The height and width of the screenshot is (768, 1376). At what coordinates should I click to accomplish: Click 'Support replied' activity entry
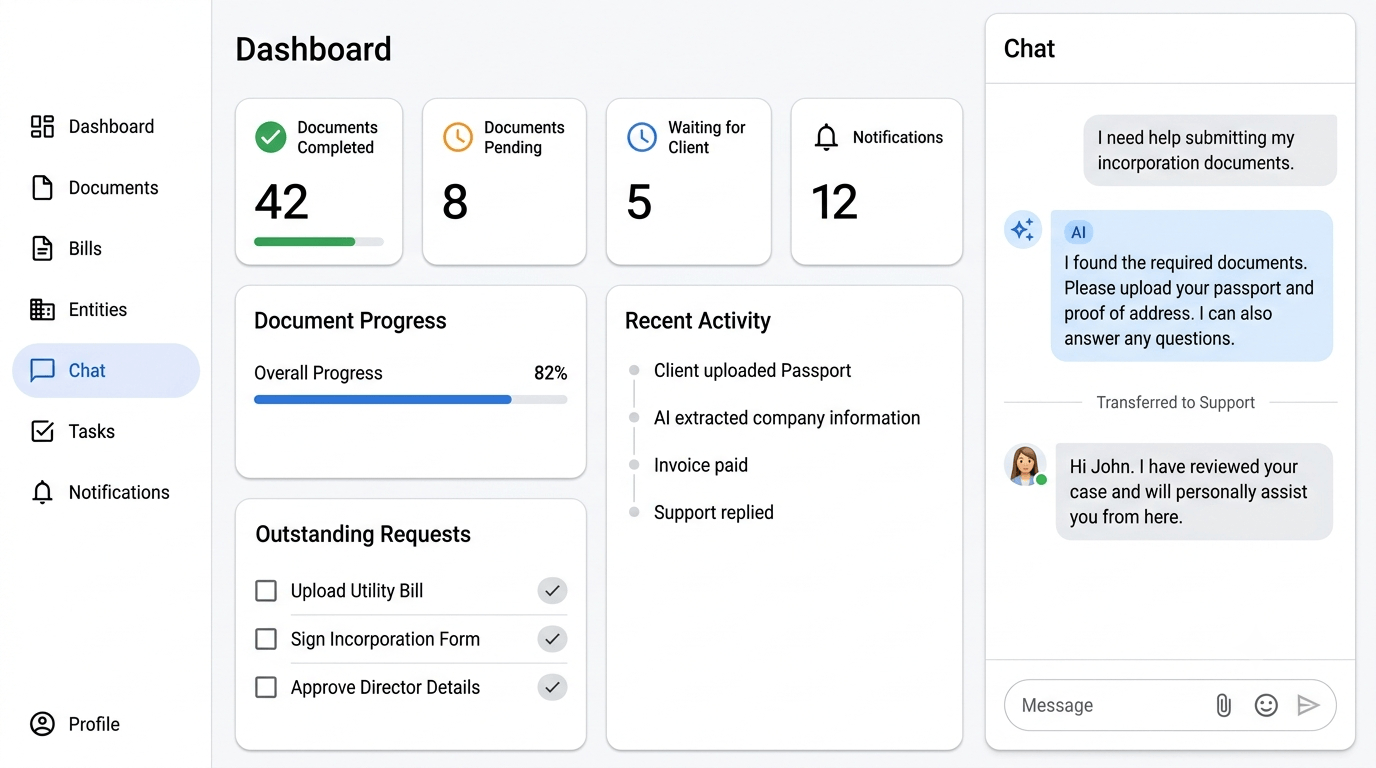(x=714, y=512)
